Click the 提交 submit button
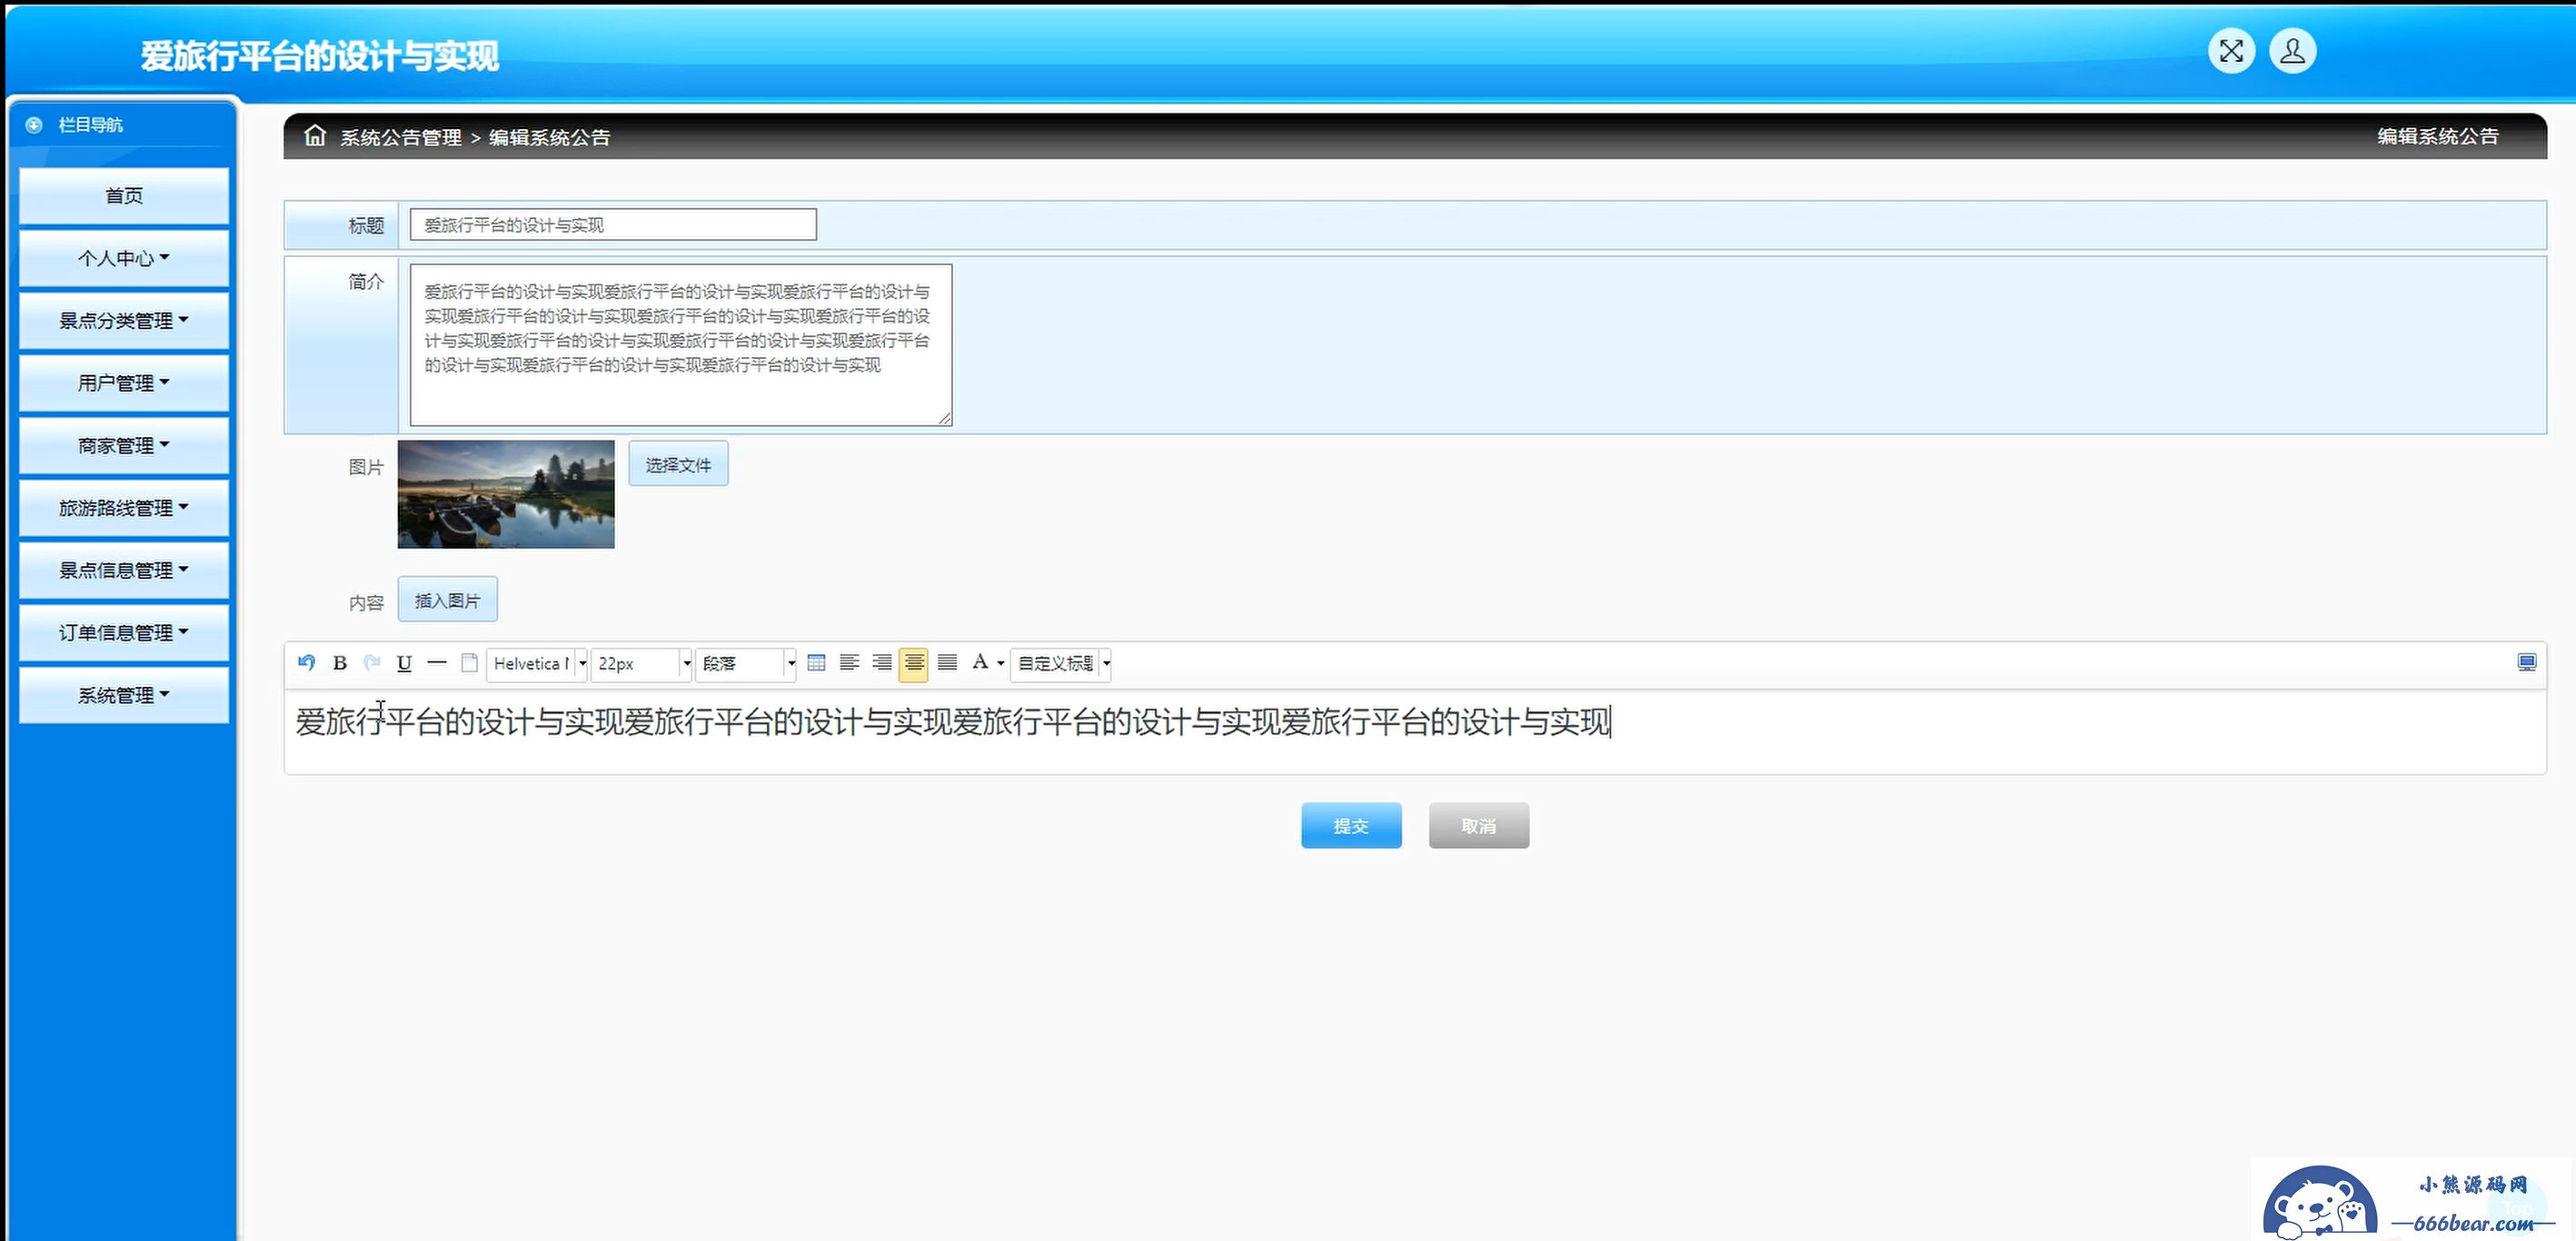Screen dimensions: 2576x1241 1350,826
